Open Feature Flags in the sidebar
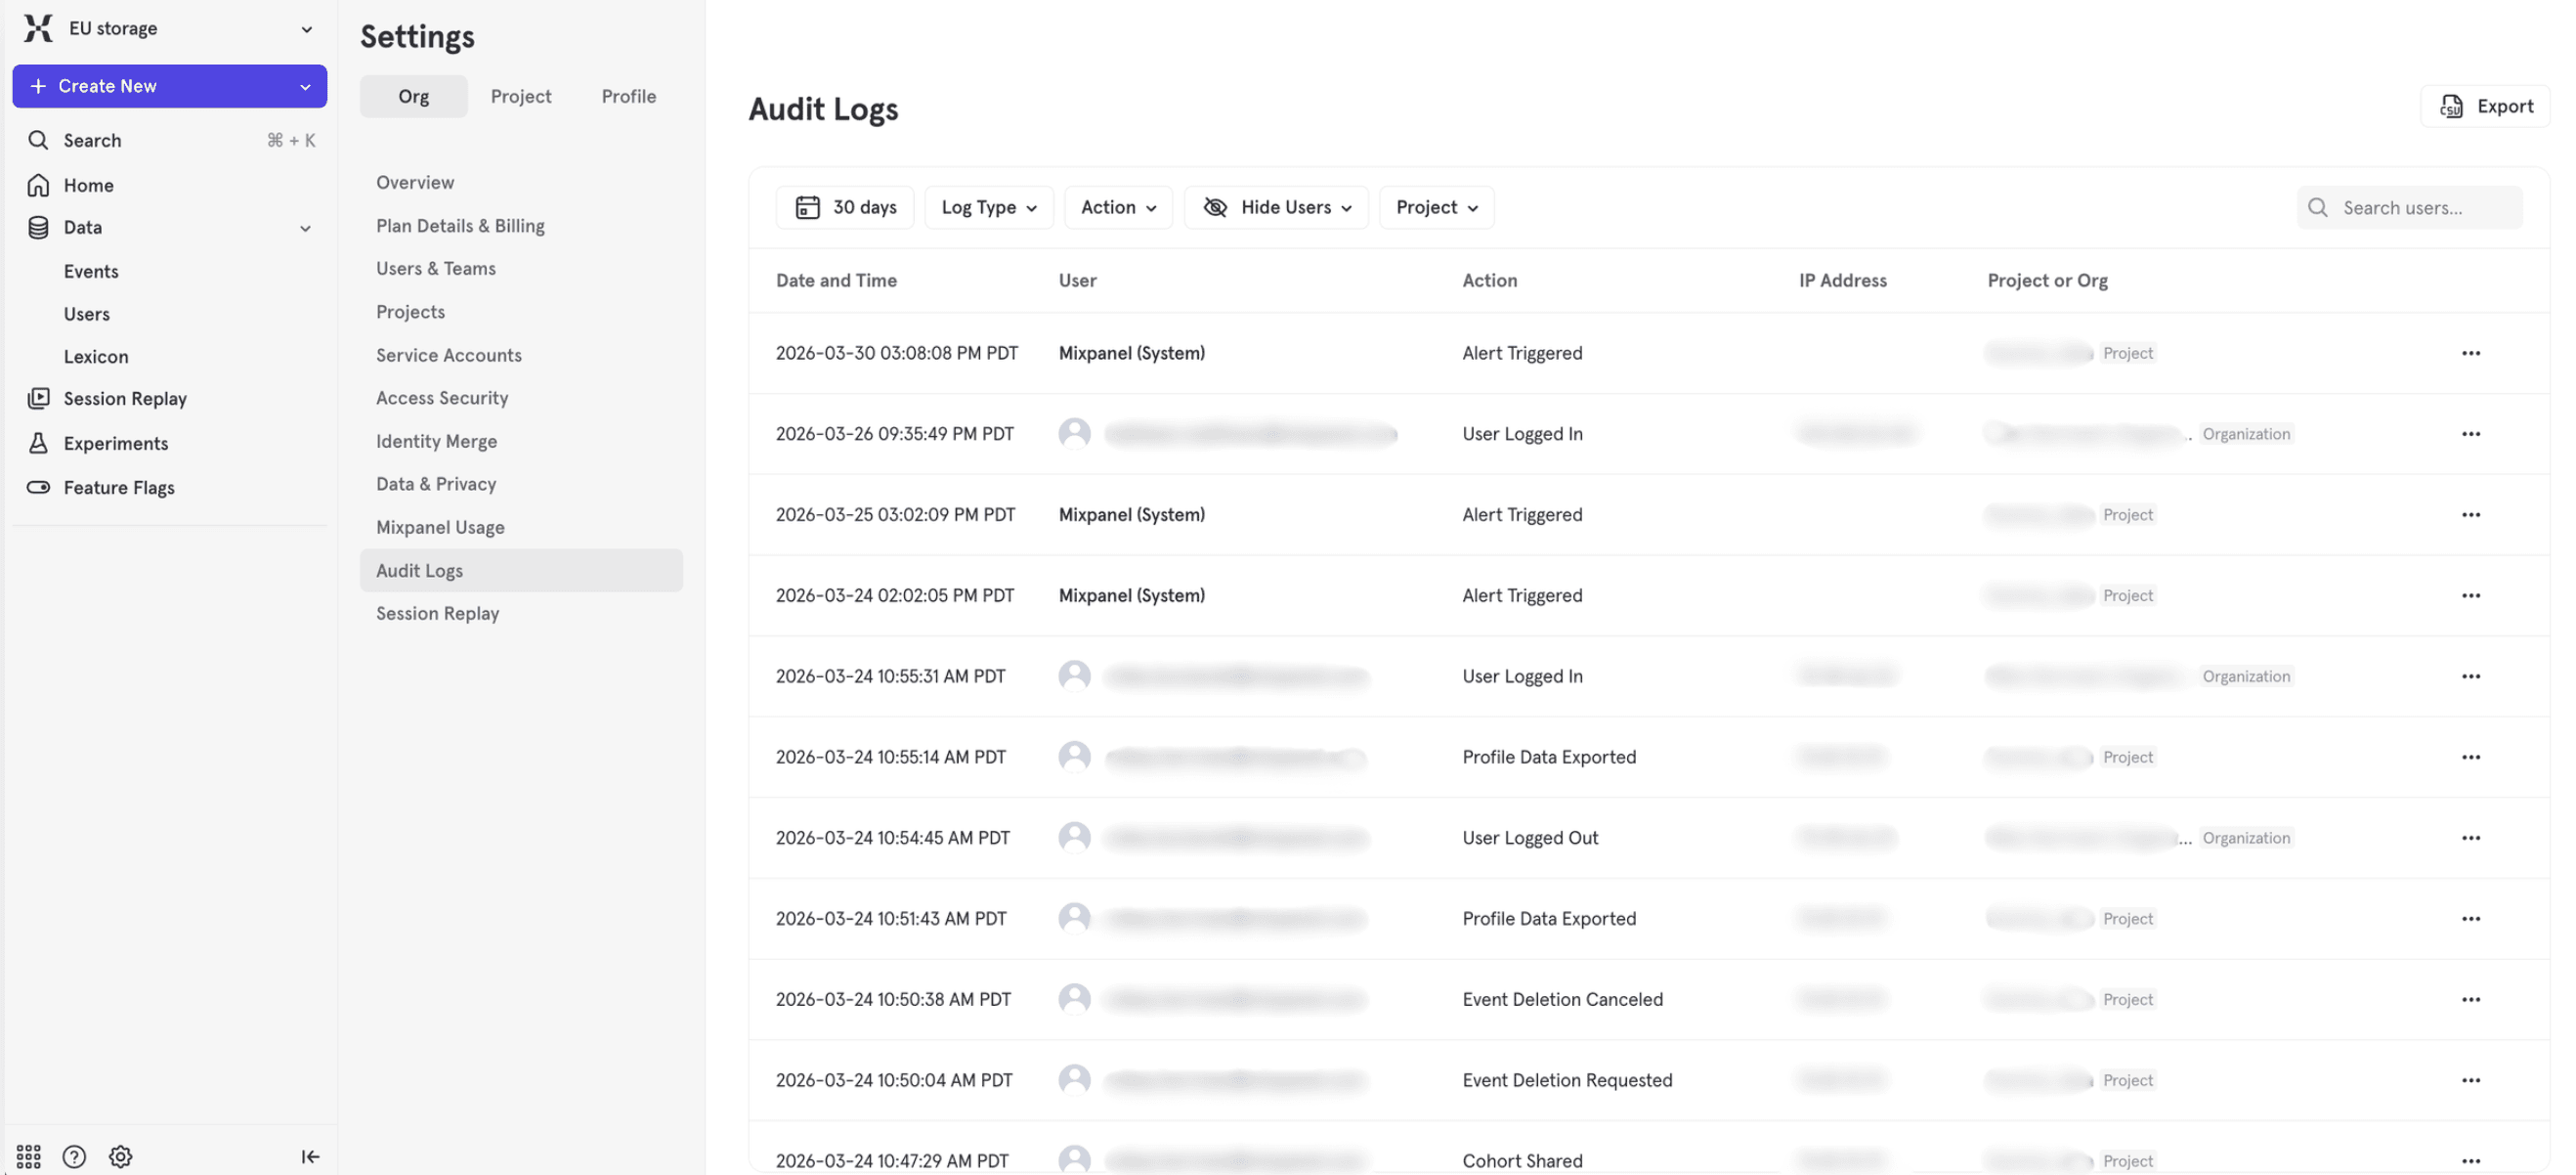Screen dimensions: 2576x1175 click(118, 487)
